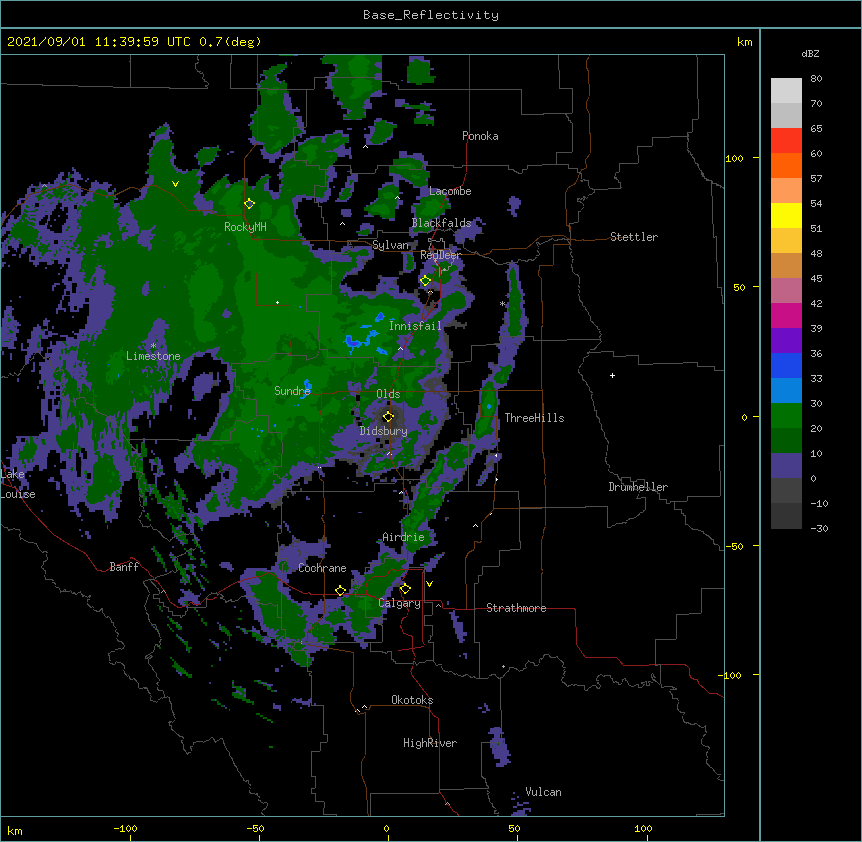
Task: Click the Drumheller label
Action: click(x=638, y=487)
